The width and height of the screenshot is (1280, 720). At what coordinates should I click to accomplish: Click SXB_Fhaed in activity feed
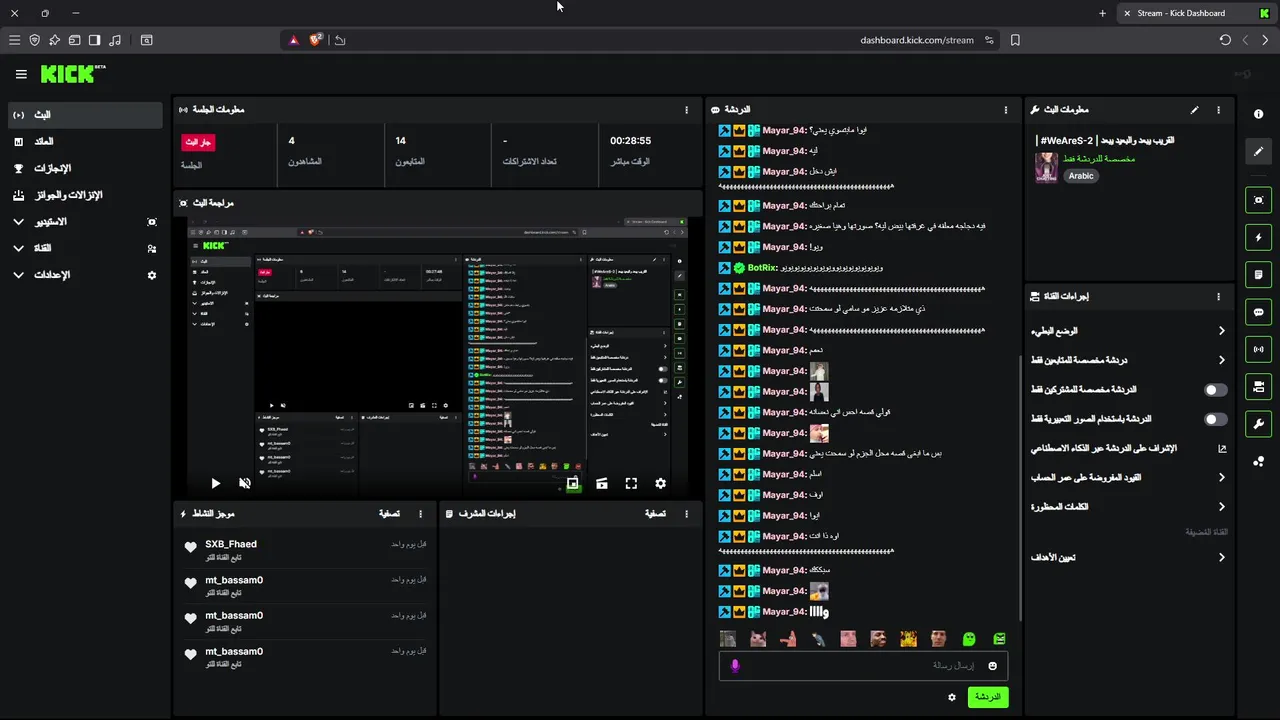(x=231, y=544)
